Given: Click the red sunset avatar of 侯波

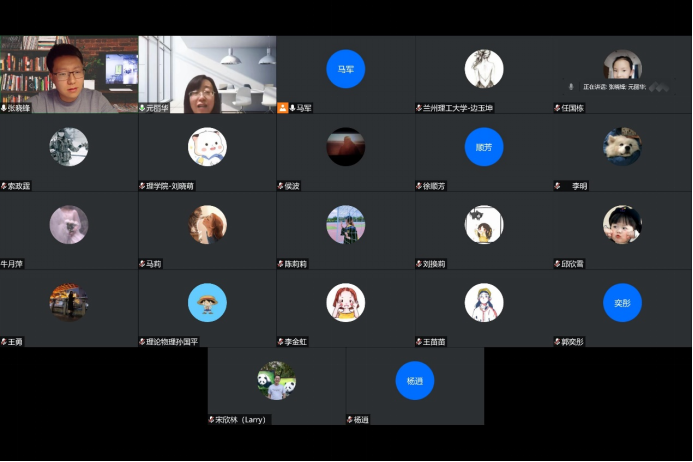Looking at the screenshot, I should click(346, 147).
